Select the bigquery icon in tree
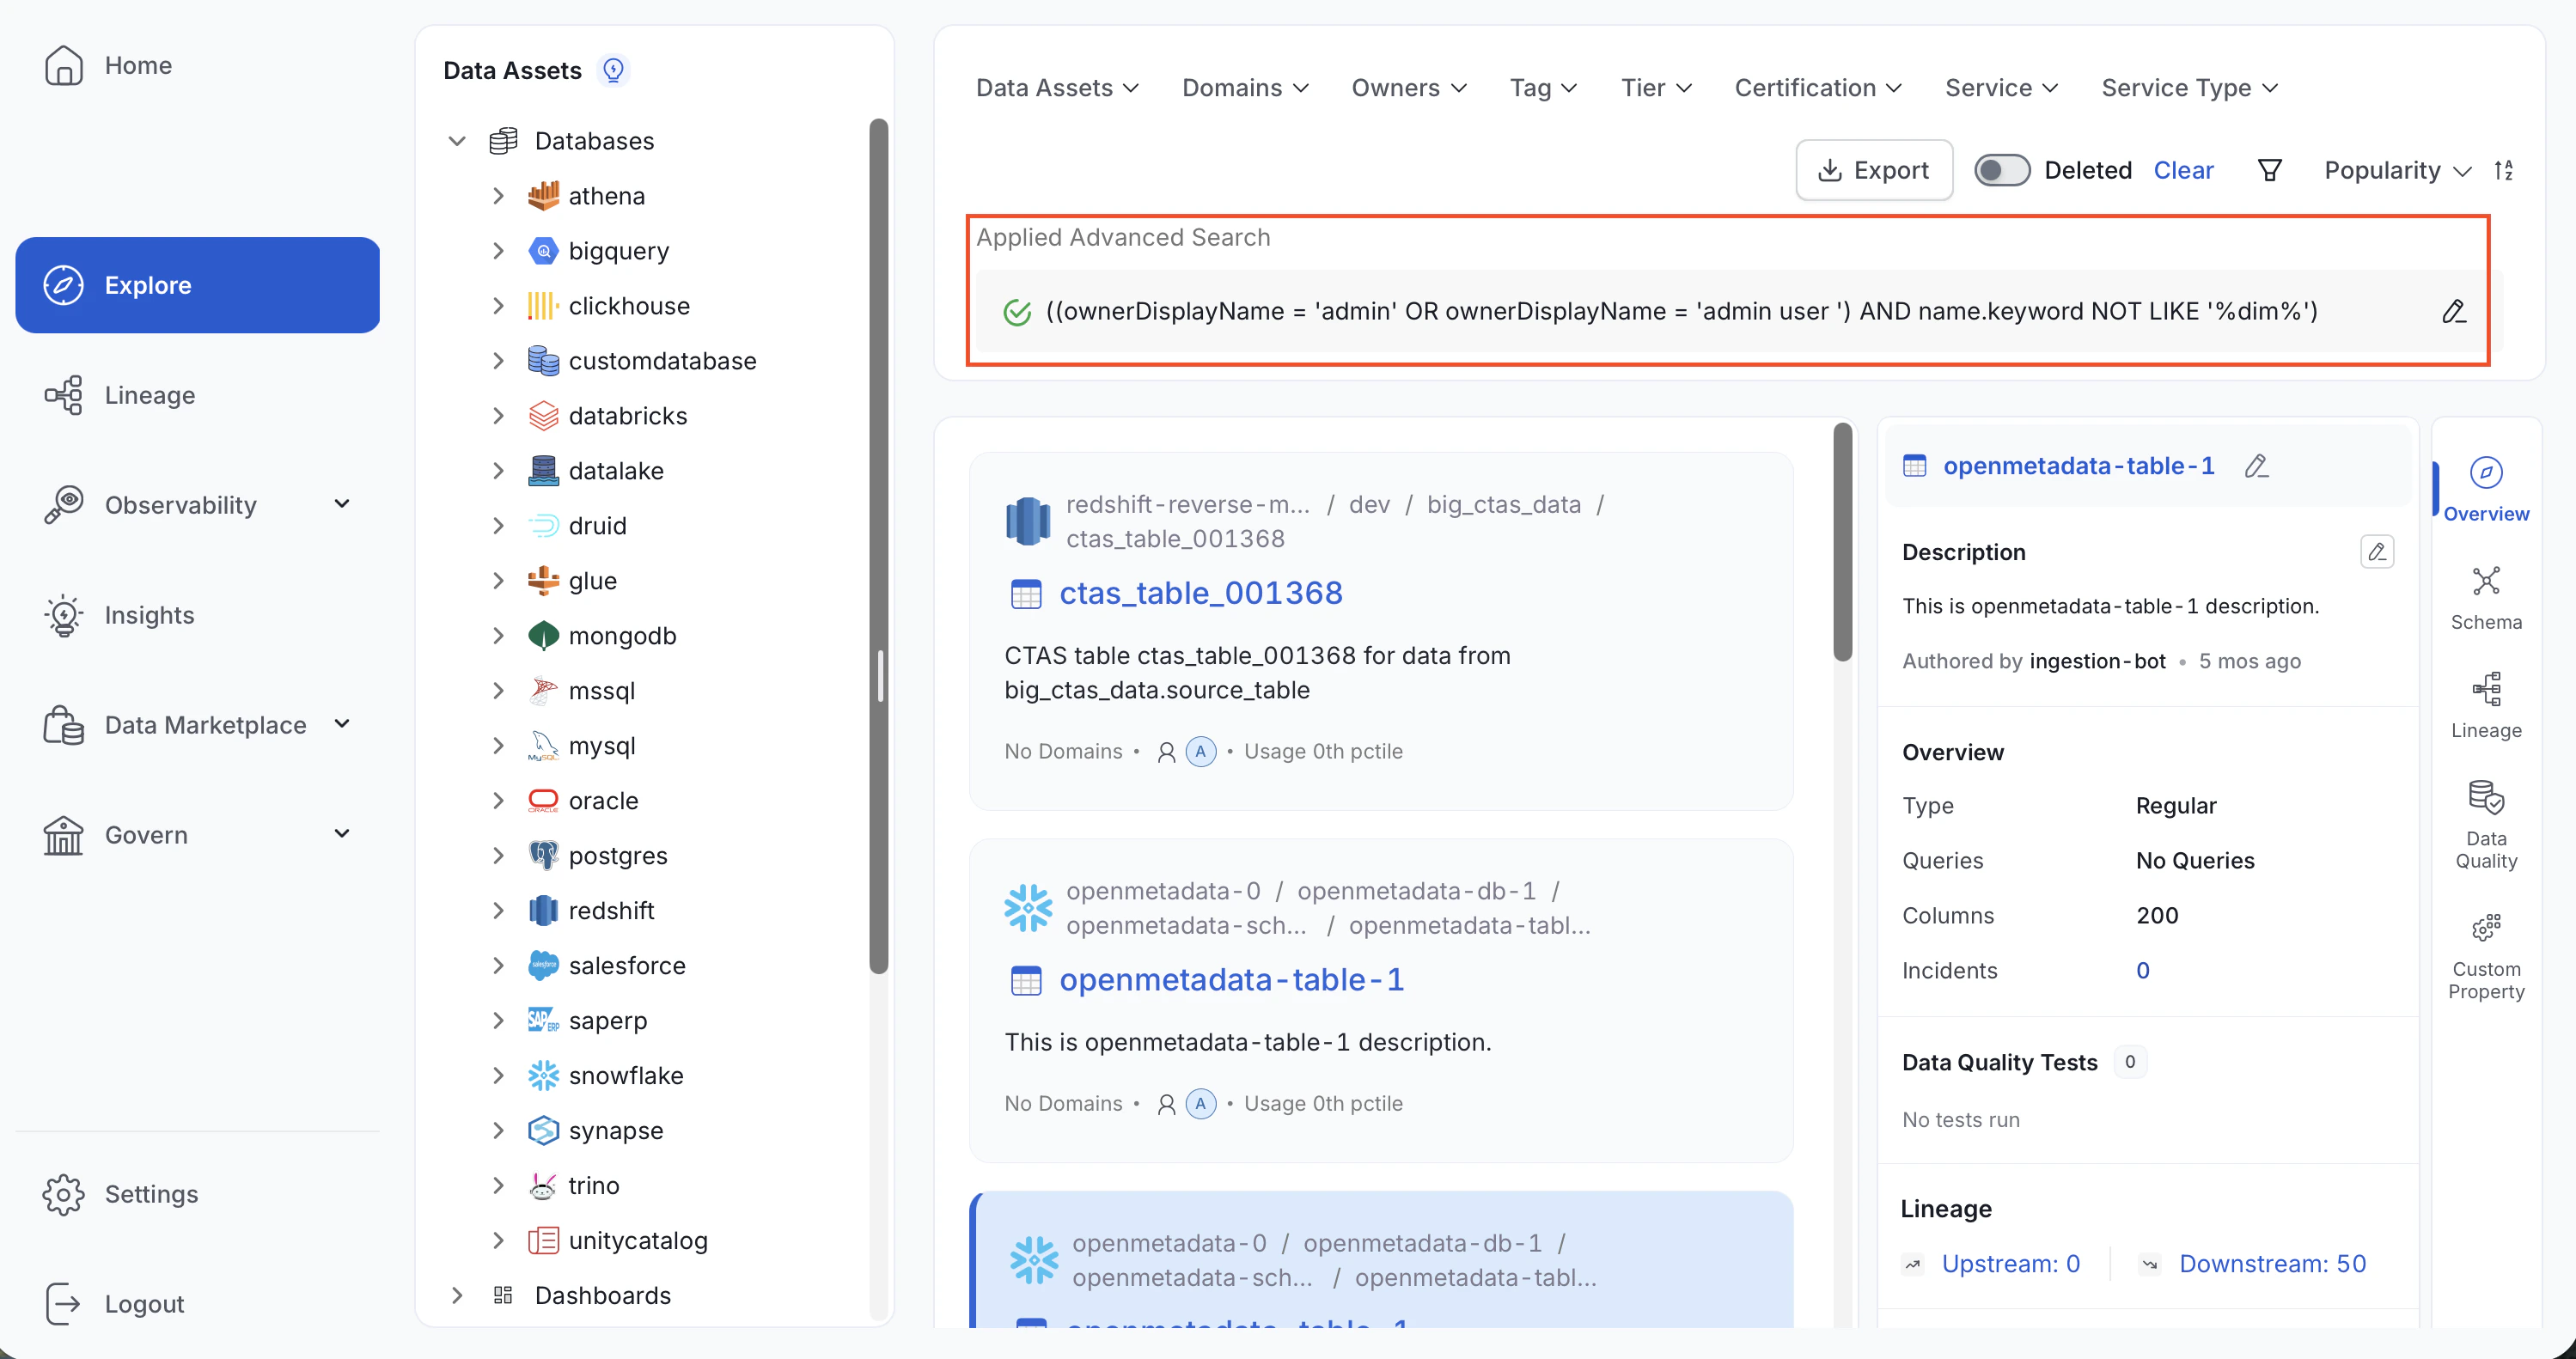 (543, 251)
